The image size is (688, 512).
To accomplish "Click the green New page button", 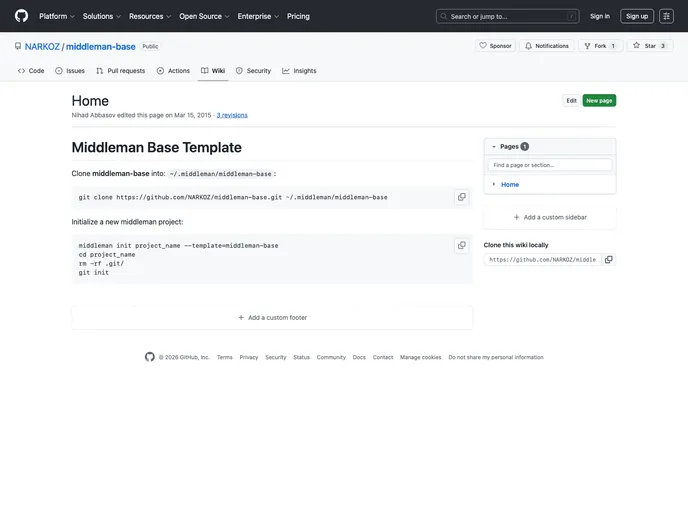I will (599, 101).
